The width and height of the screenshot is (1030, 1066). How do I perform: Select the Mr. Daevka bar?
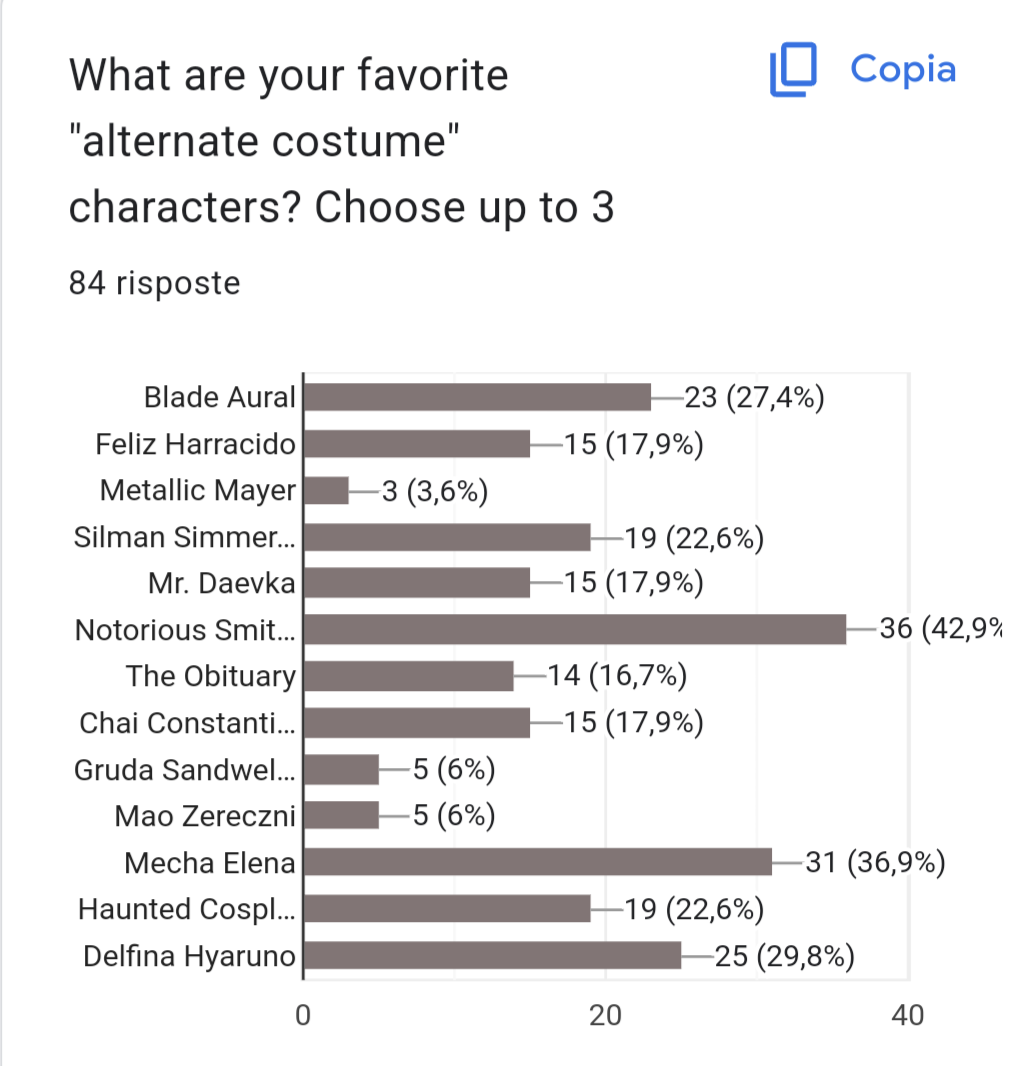pos(416,583)
